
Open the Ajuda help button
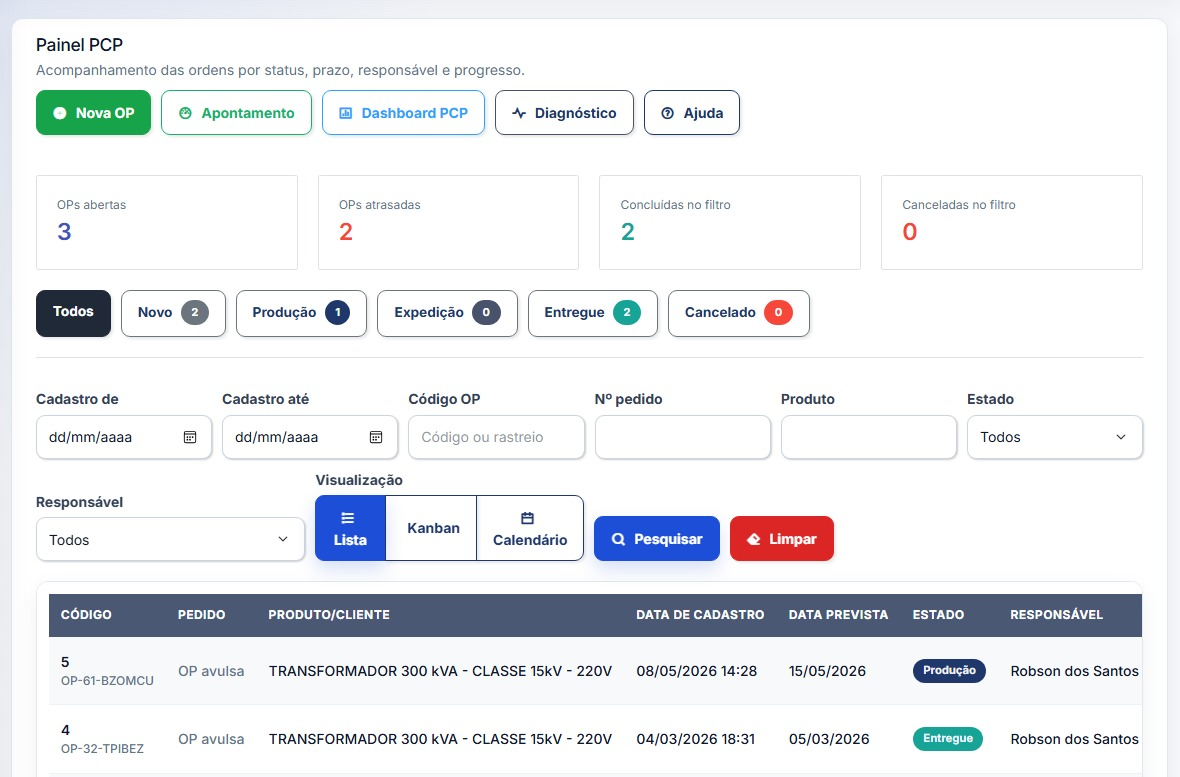click(692, 113)
